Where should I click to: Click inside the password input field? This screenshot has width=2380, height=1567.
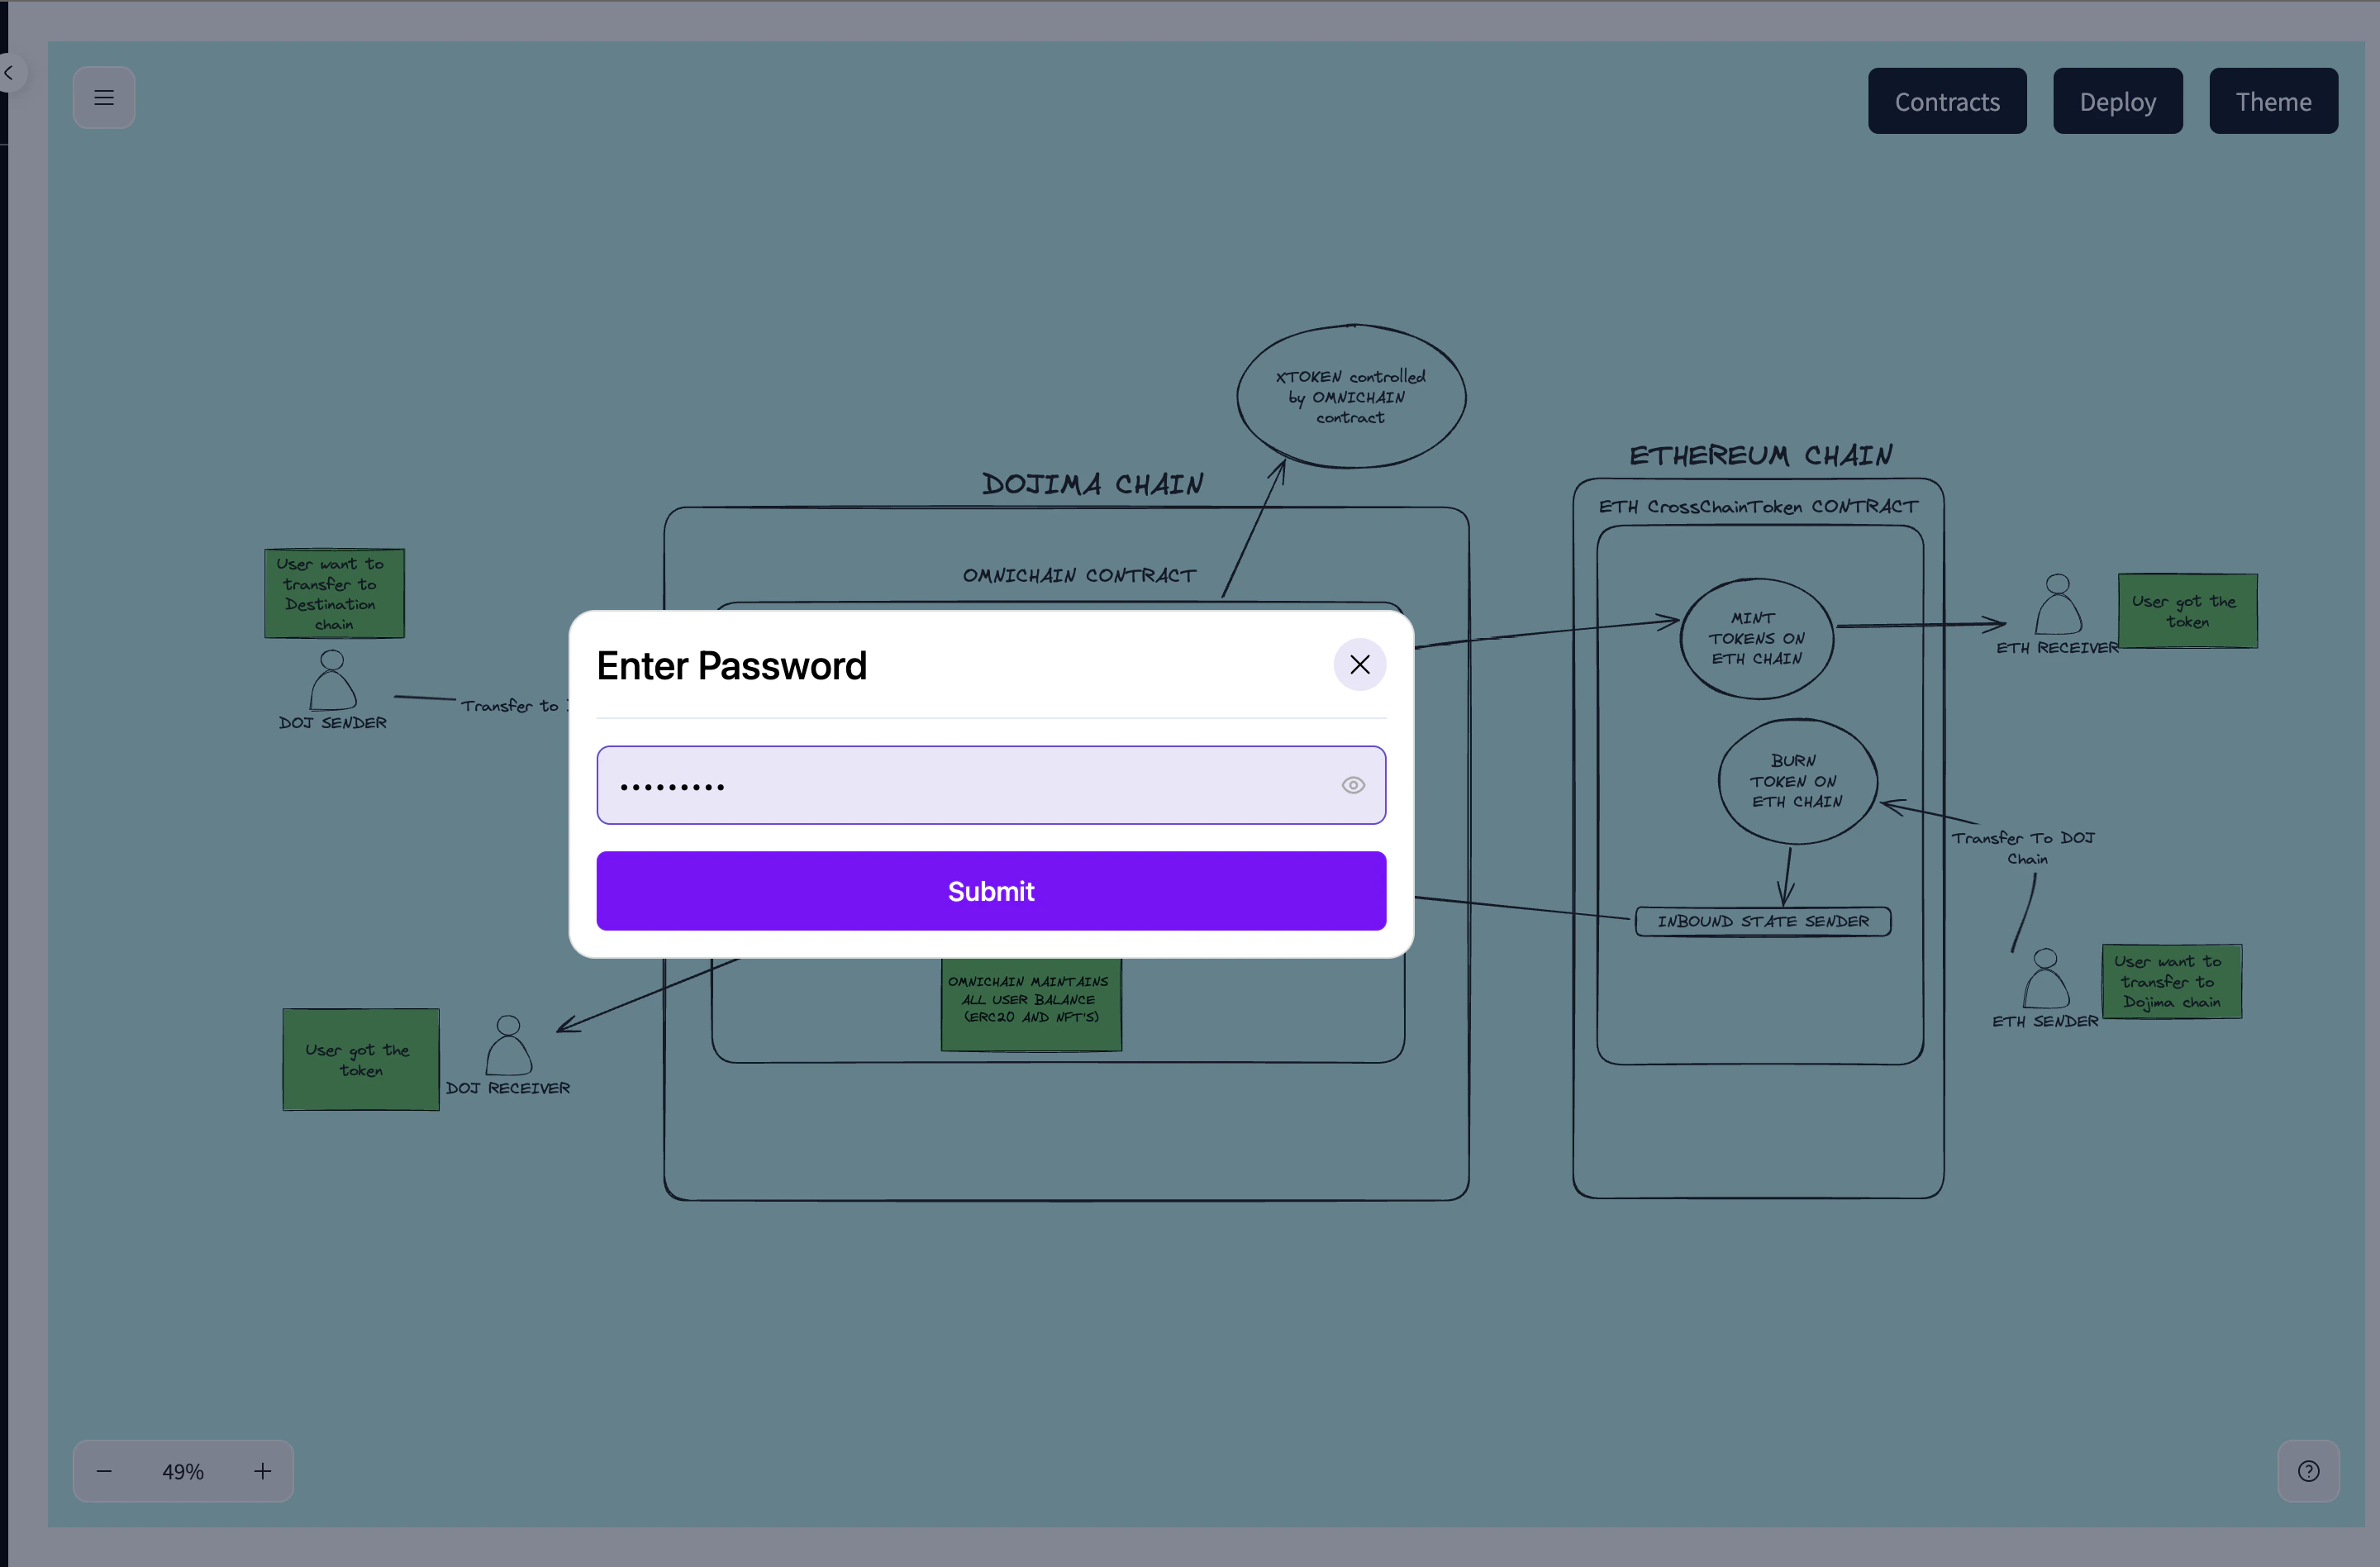pos(990,785)
